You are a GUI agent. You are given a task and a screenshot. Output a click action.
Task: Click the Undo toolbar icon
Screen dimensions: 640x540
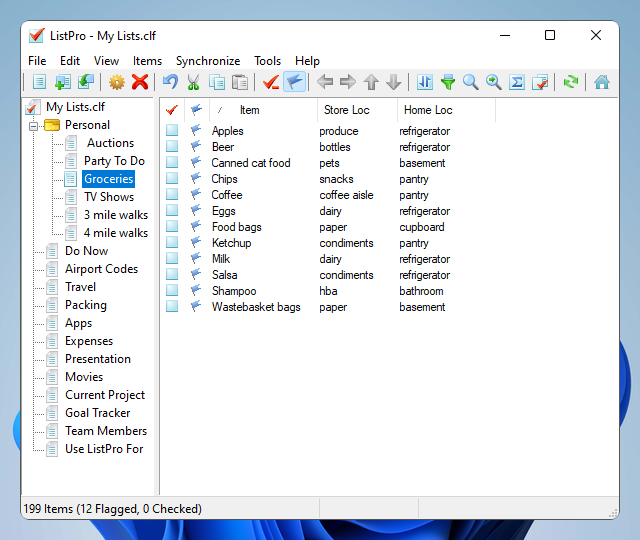[x=170, y=82]
